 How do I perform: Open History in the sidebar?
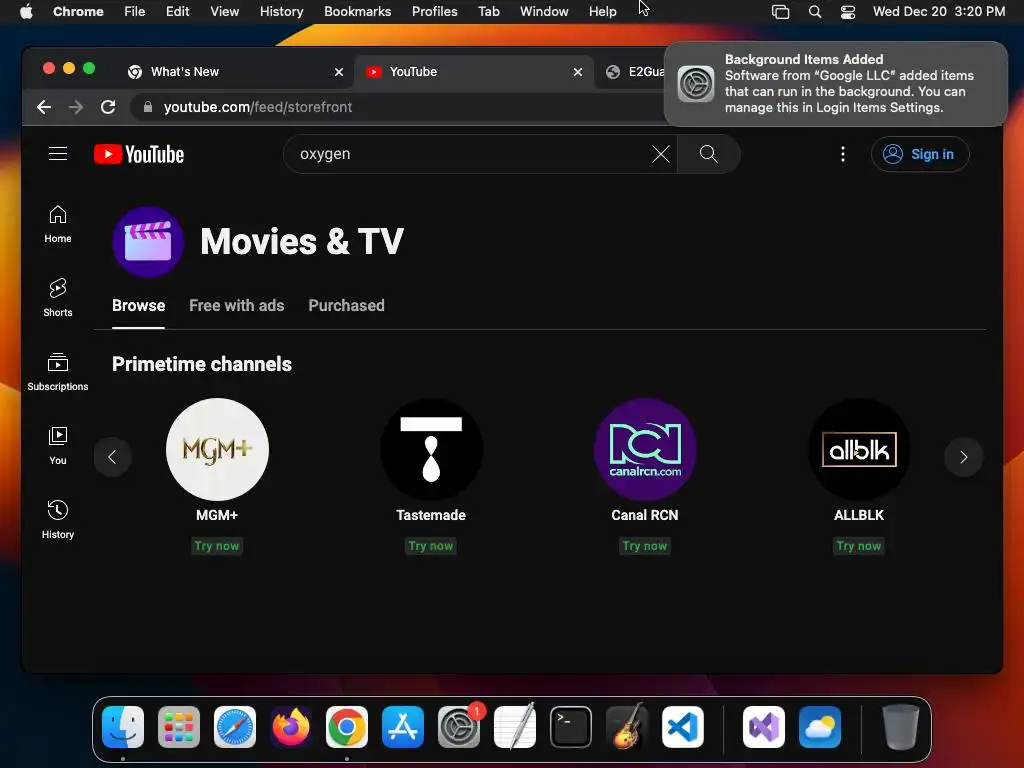tap(57, 519)
